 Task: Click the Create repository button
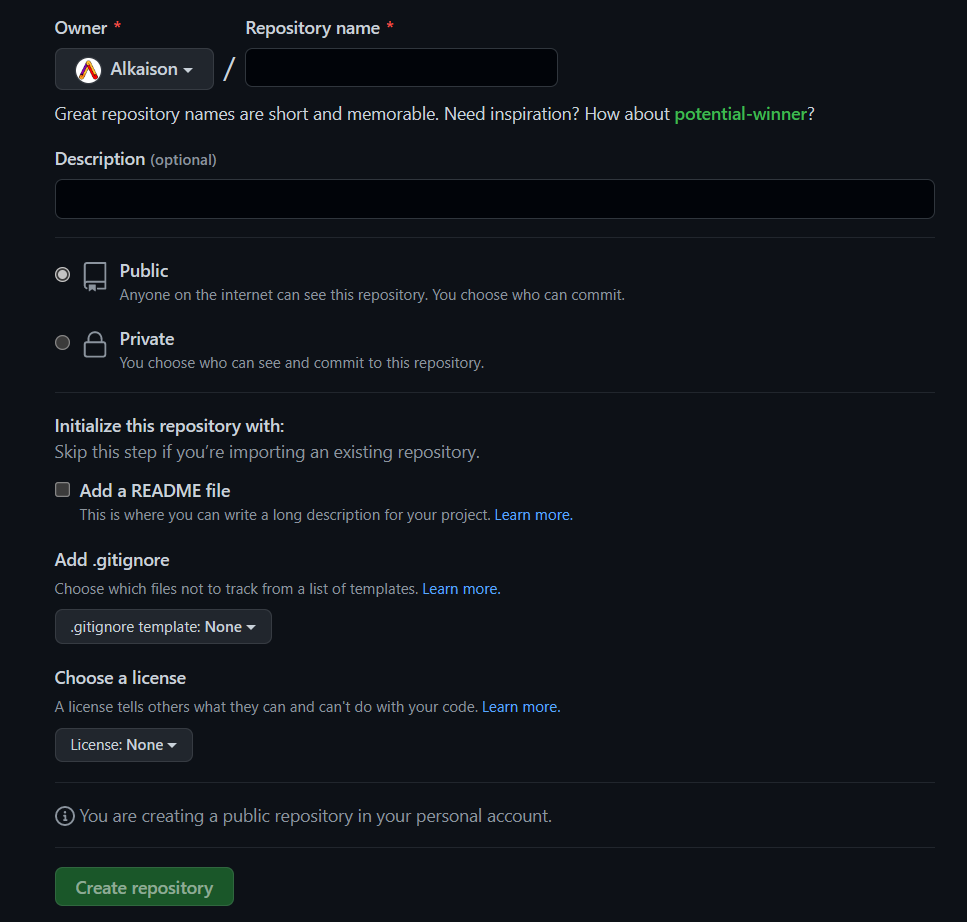click(x=144, y=886)
